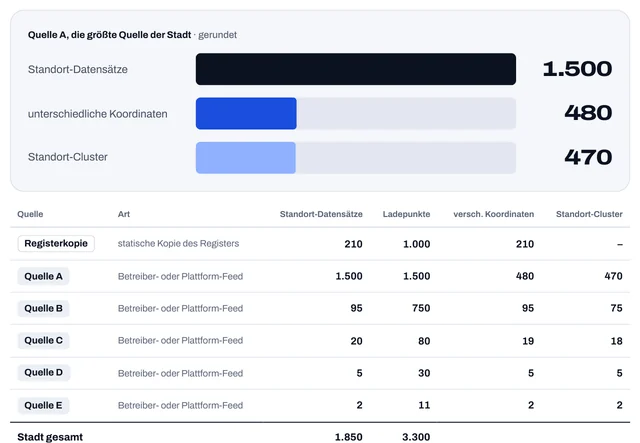Click Quelle B's 'Betreiber- oder Plattform-Feed' cell

point(180,308)
